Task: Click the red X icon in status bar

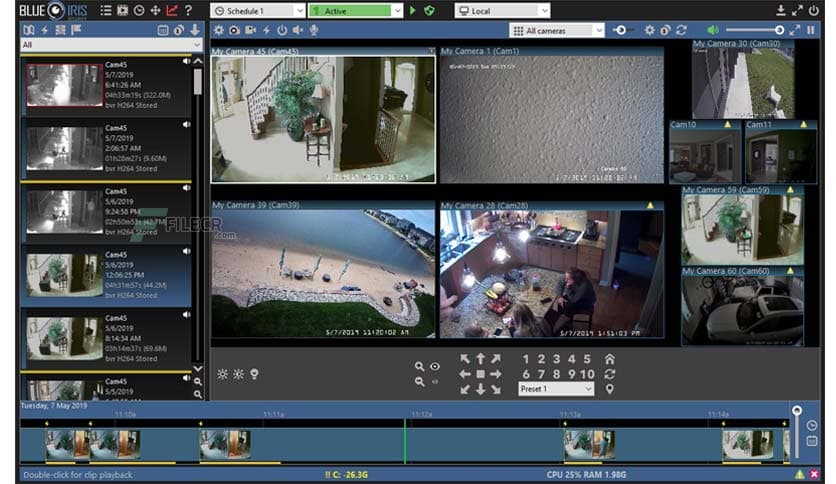Action: (x=814, y=474)
